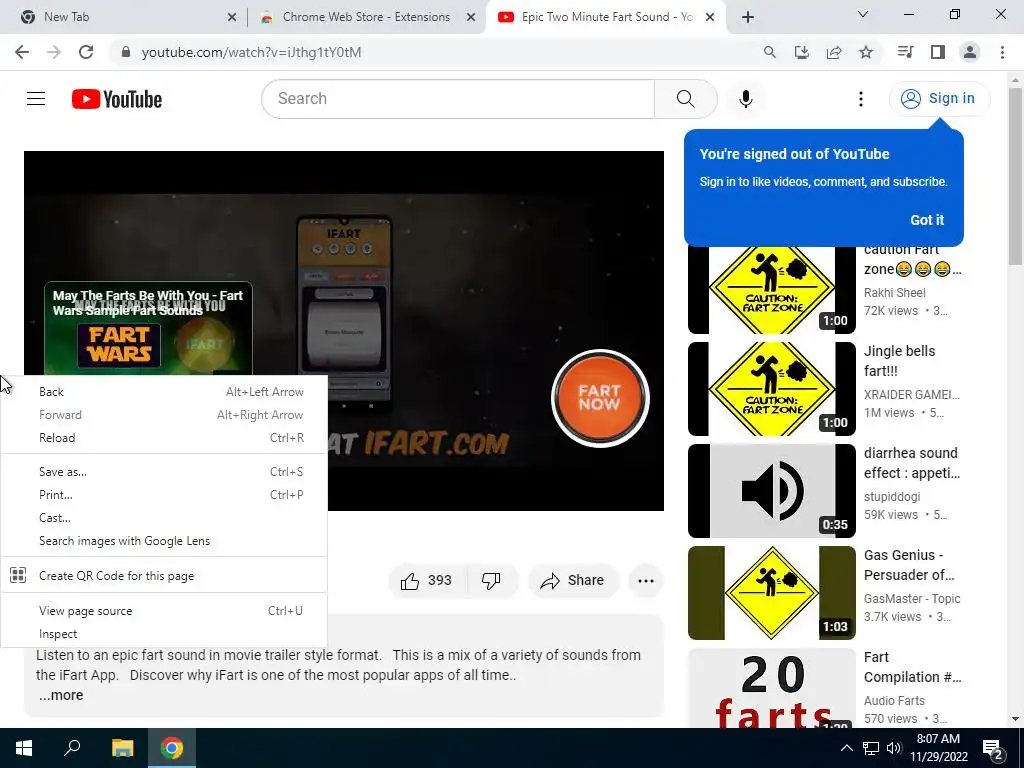Screen dimensions: 1024x768
Task: Start voice search with microphone icon
Action: click(746, 99)
